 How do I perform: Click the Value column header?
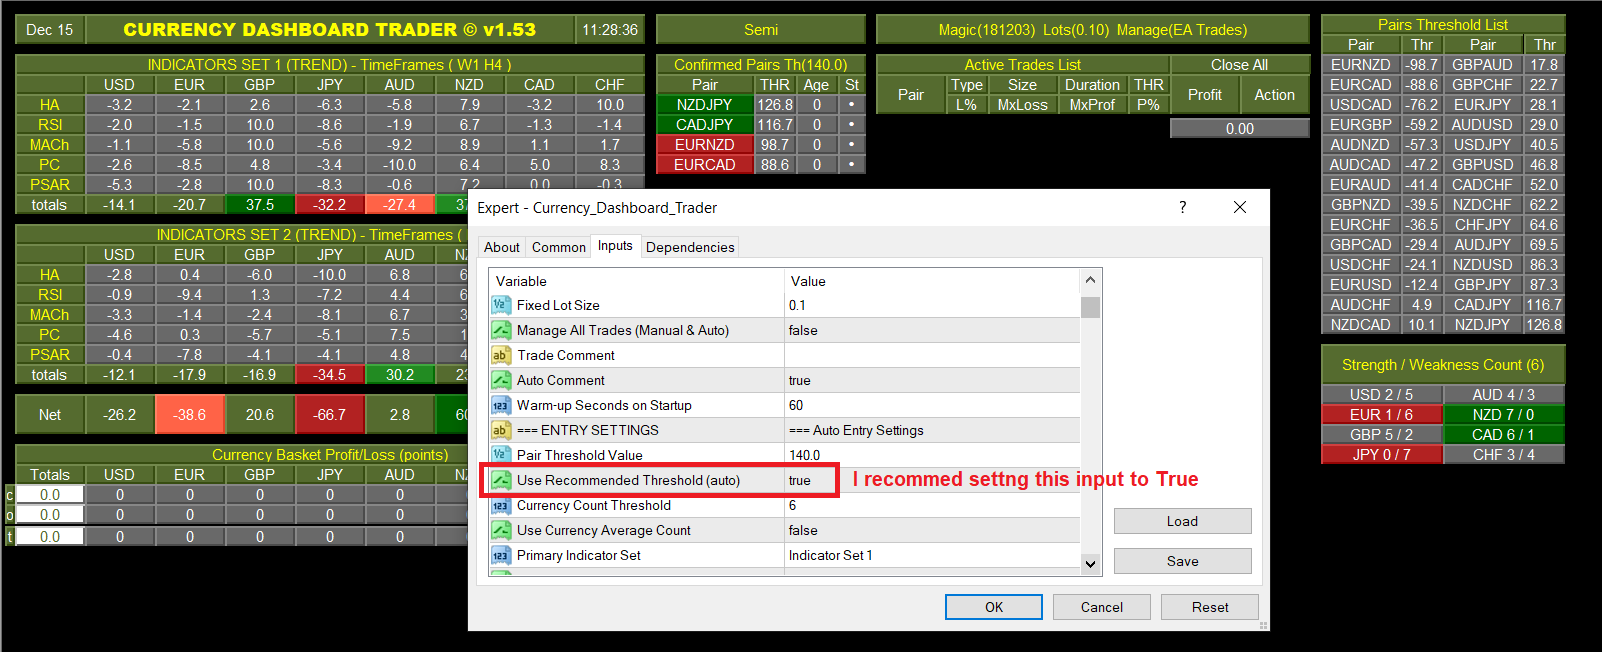[x=932, y=281]
